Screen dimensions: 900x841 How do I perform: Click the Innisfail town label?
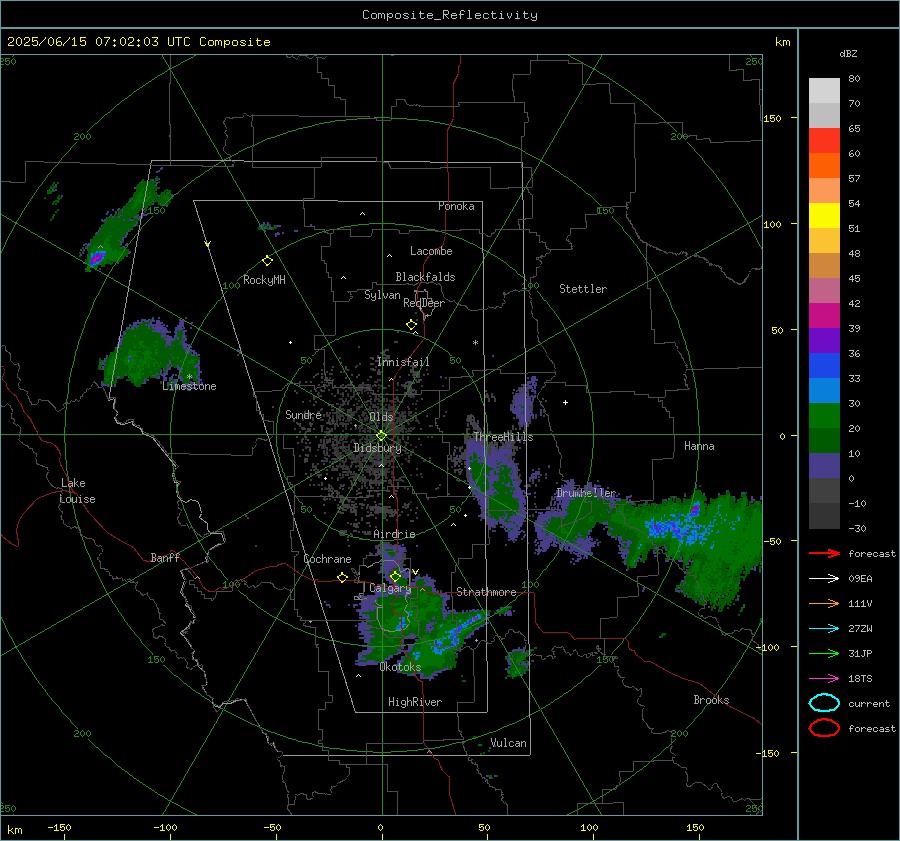(403, 362)
